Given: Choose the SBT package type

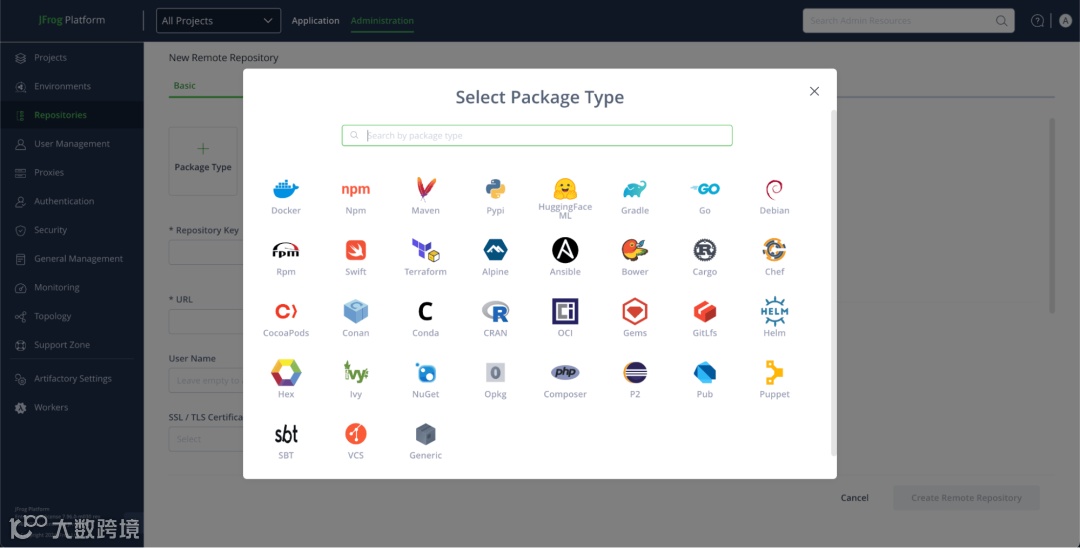Looking at the screenshot, I should coord(286,442).
